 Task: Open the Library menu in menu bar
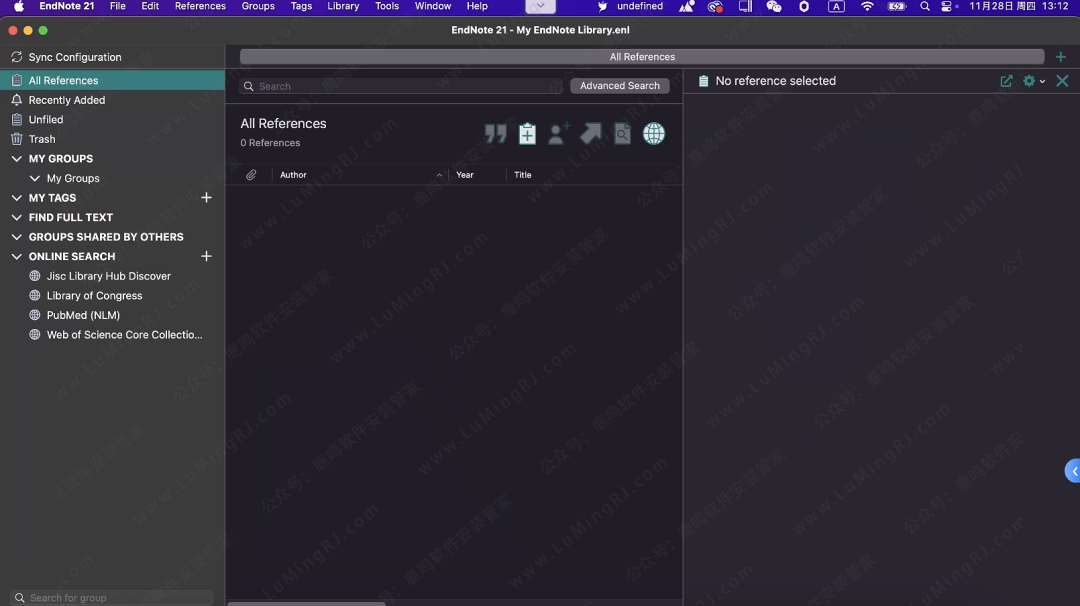click(343, 6)
